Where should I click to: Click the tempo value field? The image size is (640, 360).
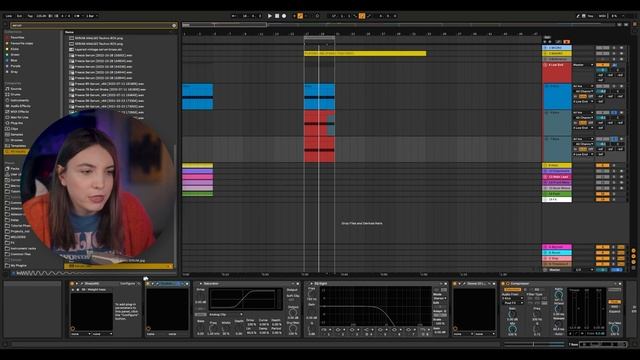coord(42,16)
